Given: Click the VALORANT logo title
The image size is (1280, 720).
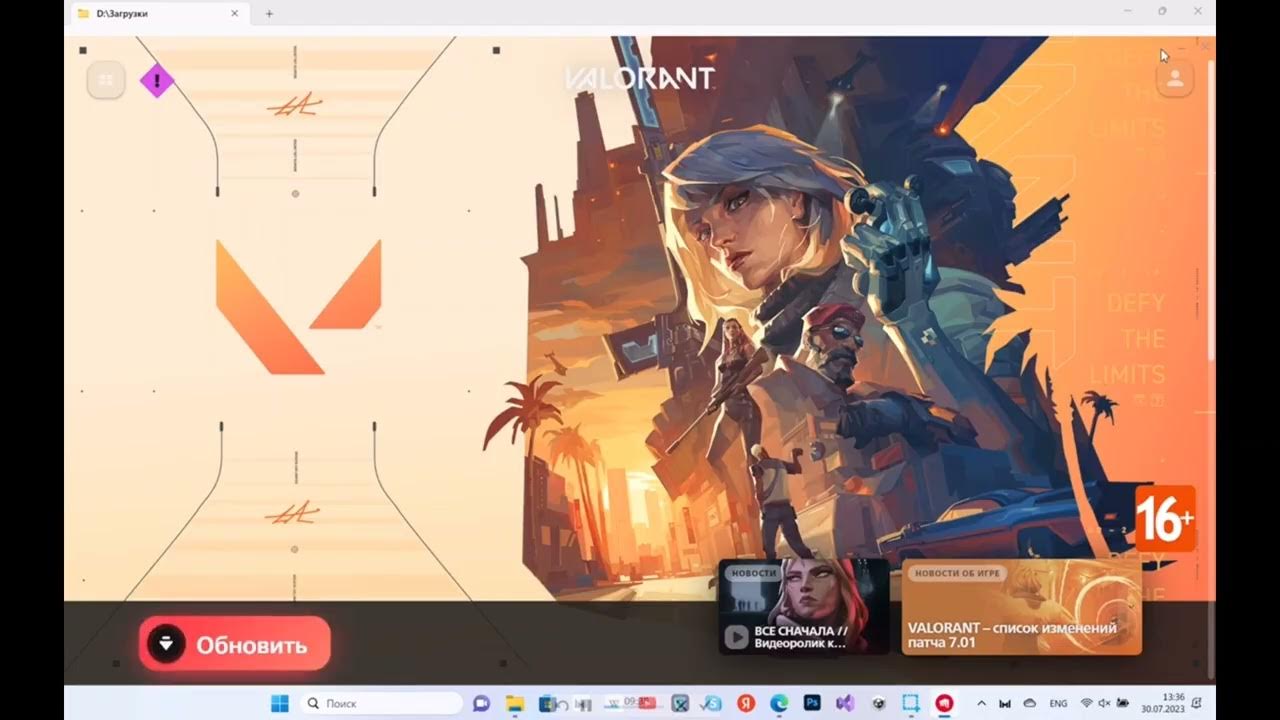Looking at the screenshot, I should 640,79.
